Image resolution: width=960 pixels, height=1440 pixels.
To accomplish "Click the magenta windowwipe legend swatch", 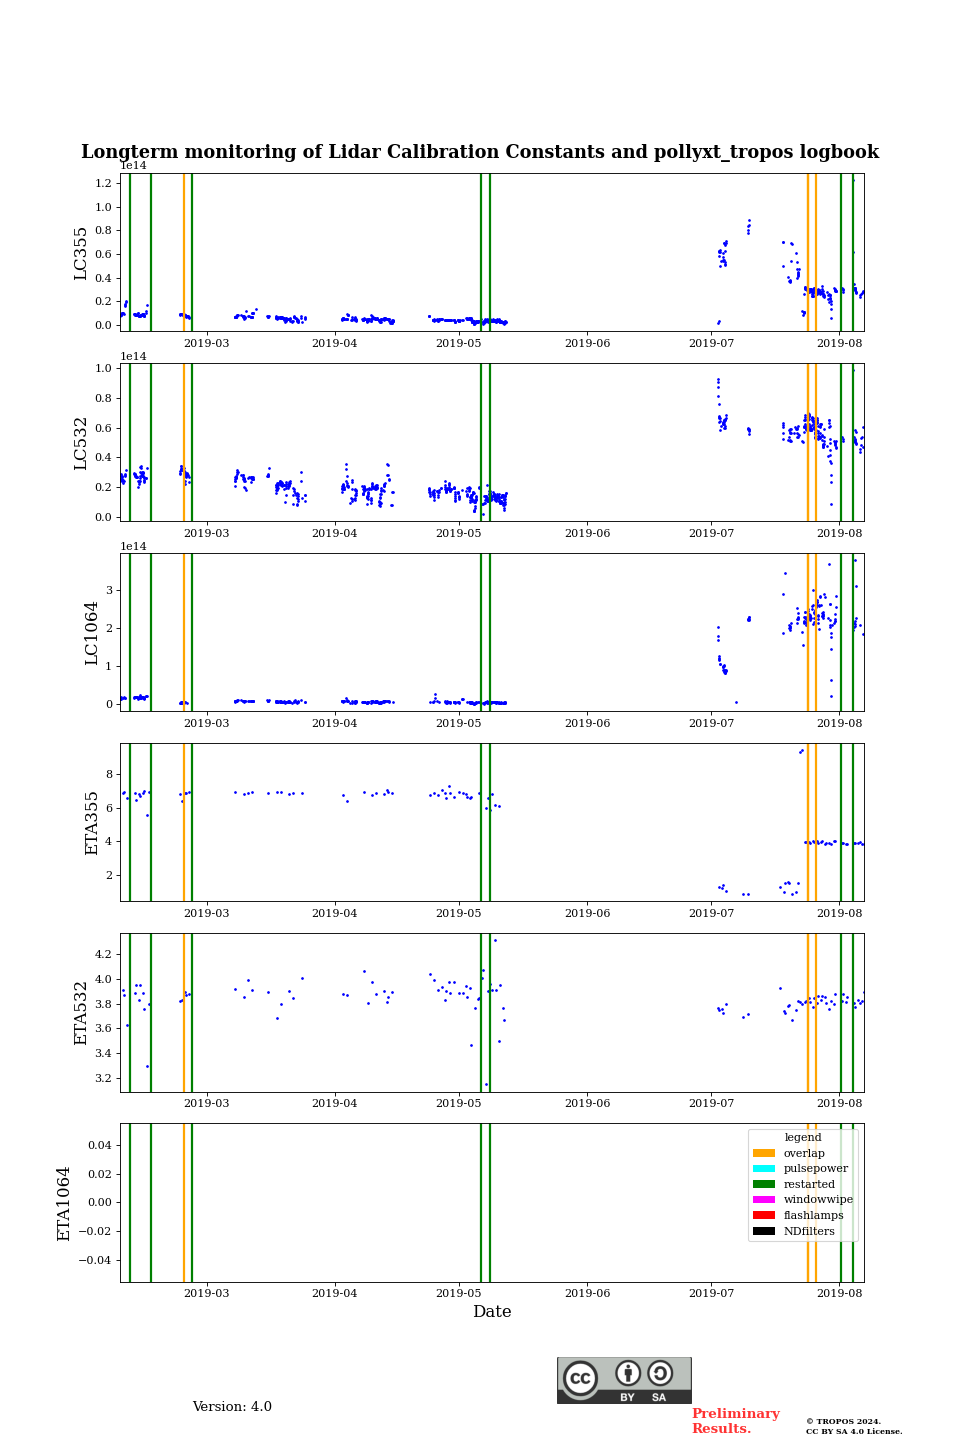I will [x=764, y=1200].
